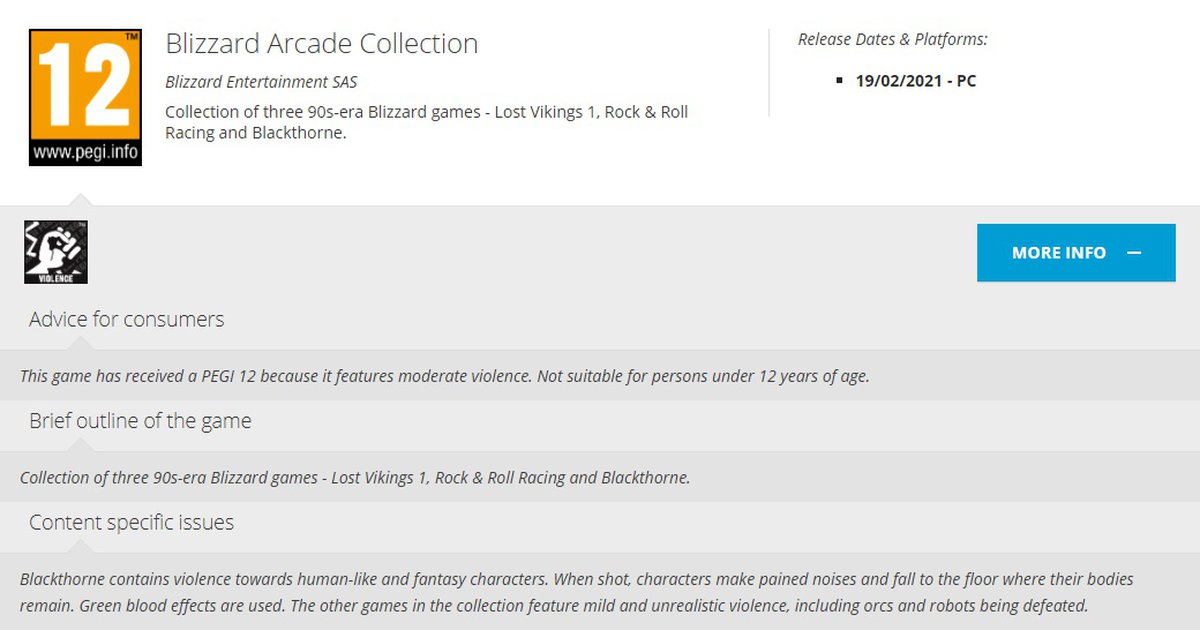The width and height of the screenshot is (1200, 630).
Task: Click the brief outline text about three games
Action: pyautogui.click(x=355, y=477)
